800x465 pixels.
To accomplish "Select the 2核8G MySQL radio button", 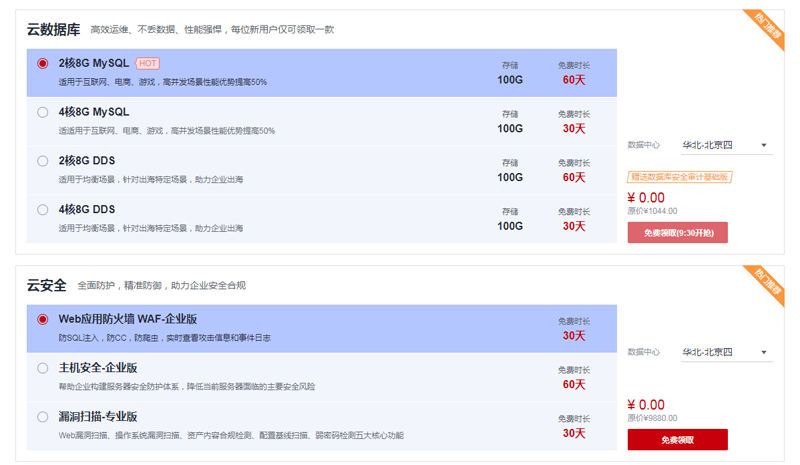I will (x=42, y=63).
